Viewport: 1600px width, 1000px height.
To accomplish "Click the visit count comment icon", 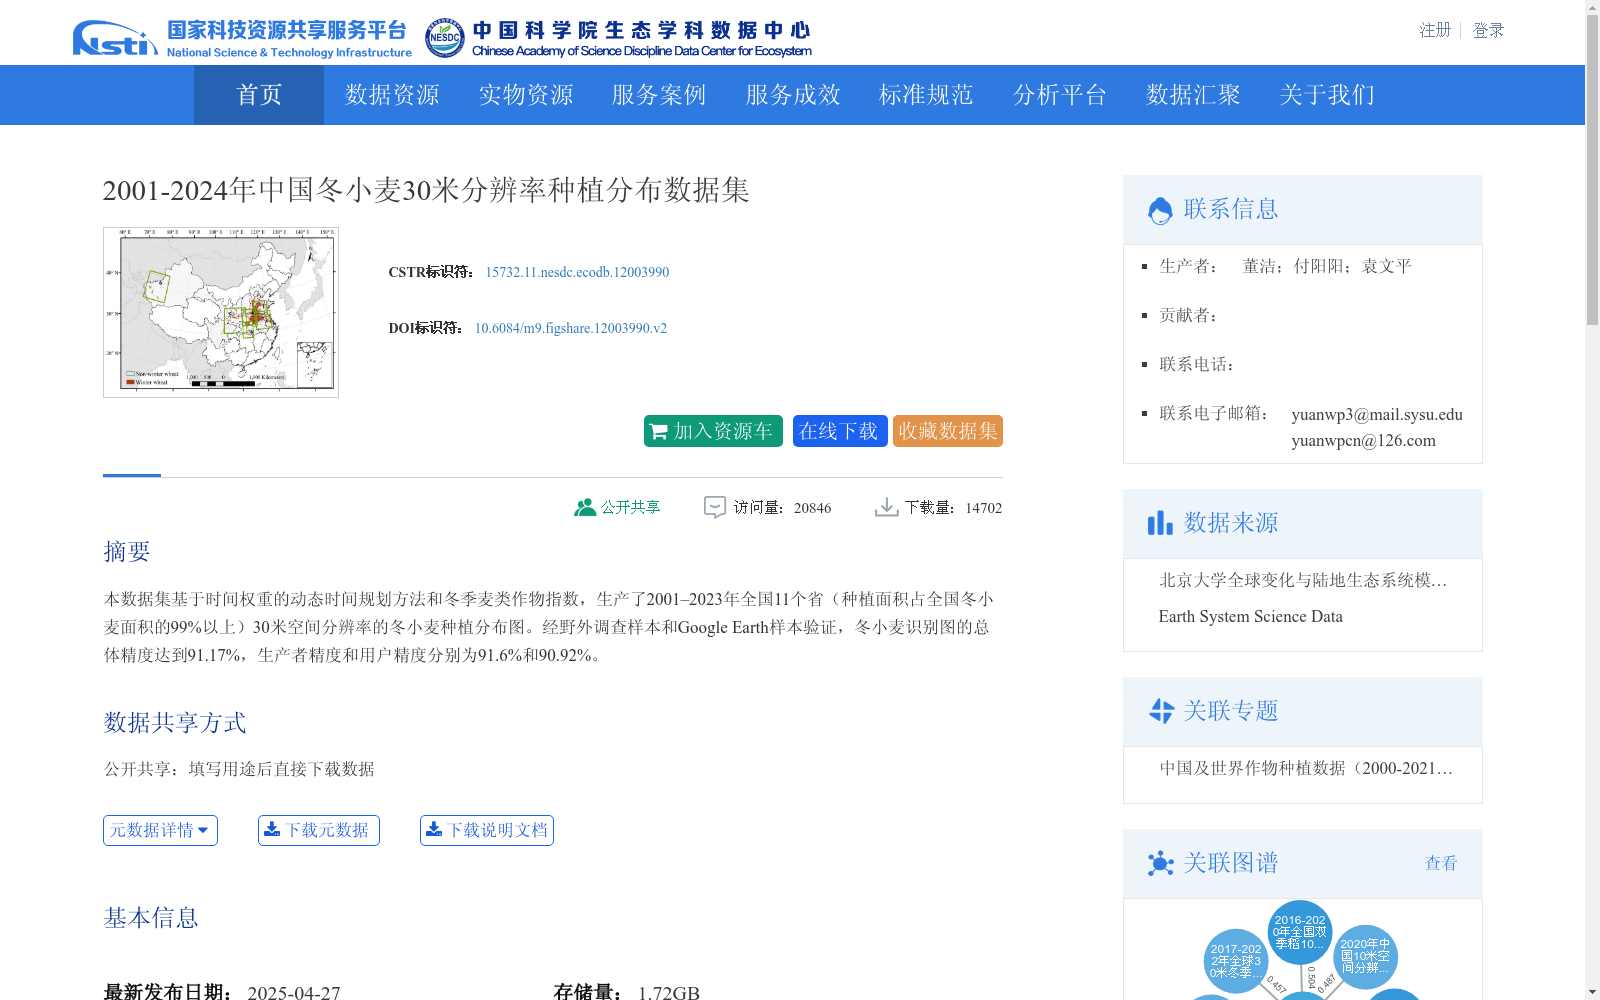I will (x=715, y=508).
